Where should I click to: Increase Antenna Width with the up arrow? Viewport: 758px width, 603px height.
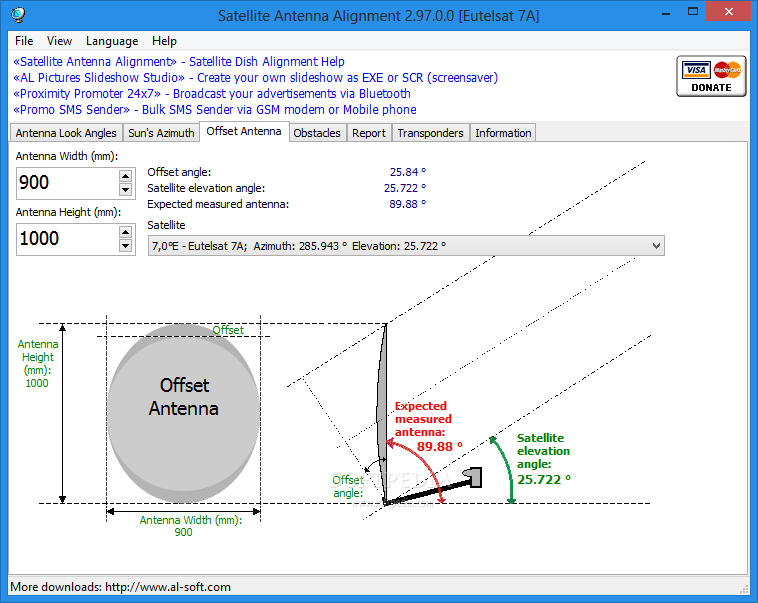[x=126, y=176]
